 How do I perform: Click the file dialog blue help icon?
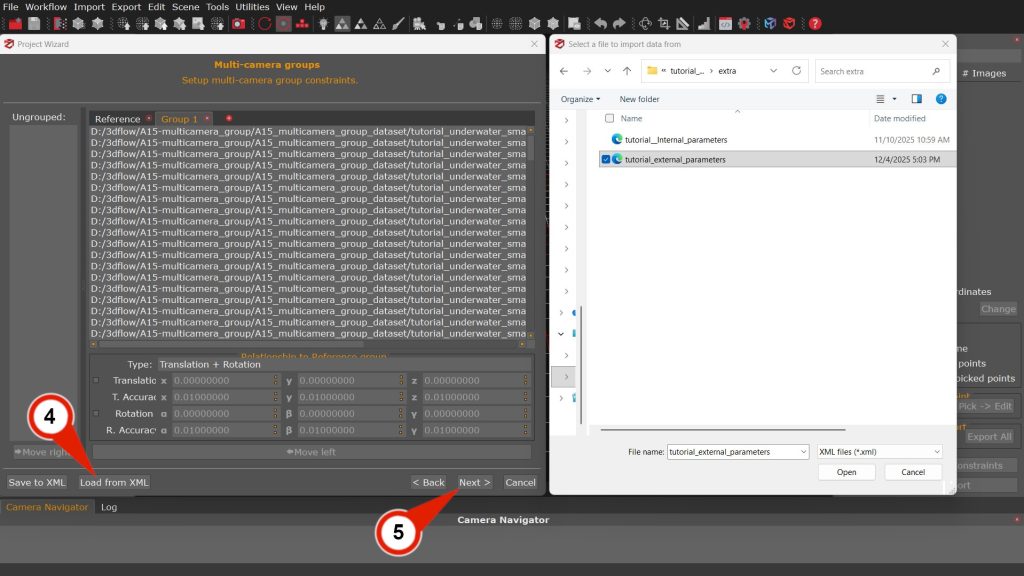(941, 99)
